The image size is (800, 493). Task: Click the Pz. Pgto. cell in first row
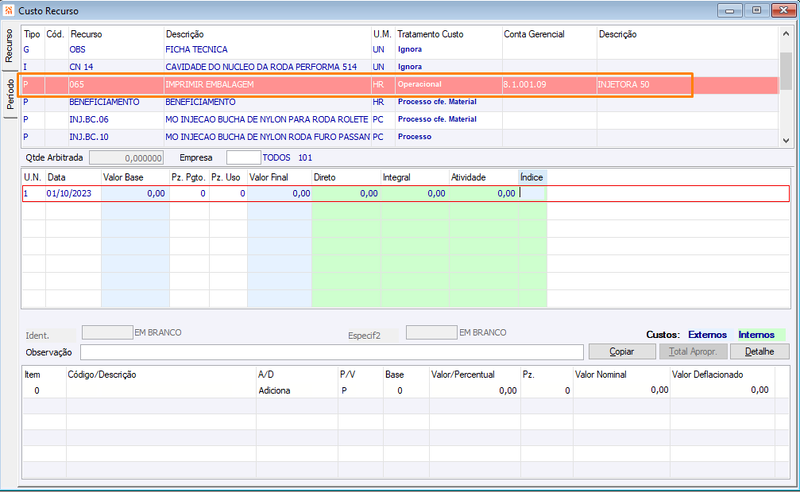tap(189, 193)
